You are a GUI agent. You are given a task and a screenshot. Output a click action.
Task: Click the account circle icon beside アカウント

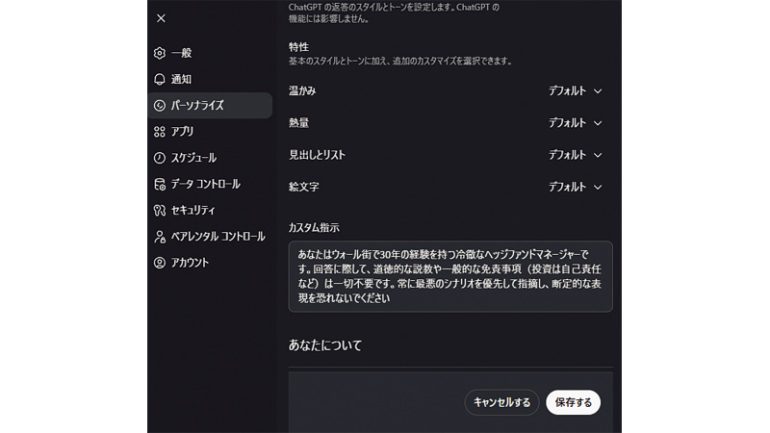160,263
